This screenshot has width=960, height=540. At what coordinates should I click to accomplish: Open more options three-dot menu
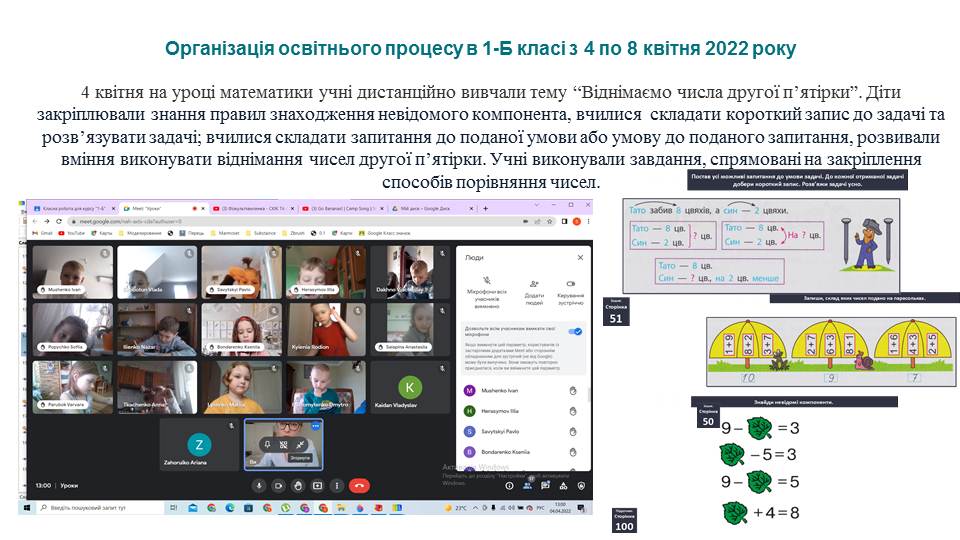click(337, 485)
